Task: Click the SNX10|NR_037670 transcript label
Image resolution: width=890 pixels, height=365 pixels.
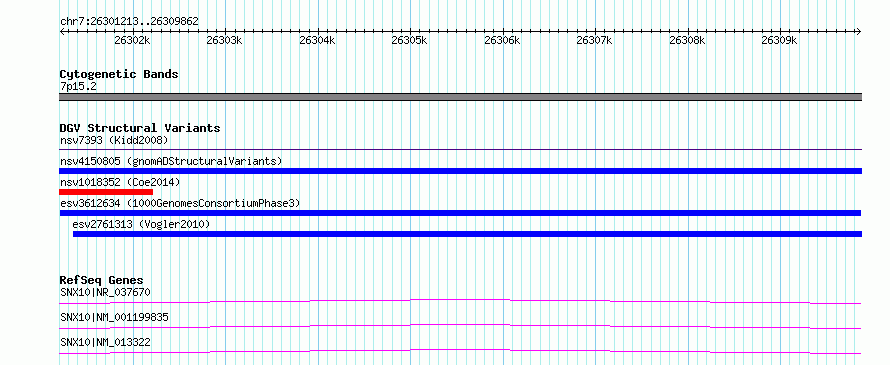Action: coord(106,293)
